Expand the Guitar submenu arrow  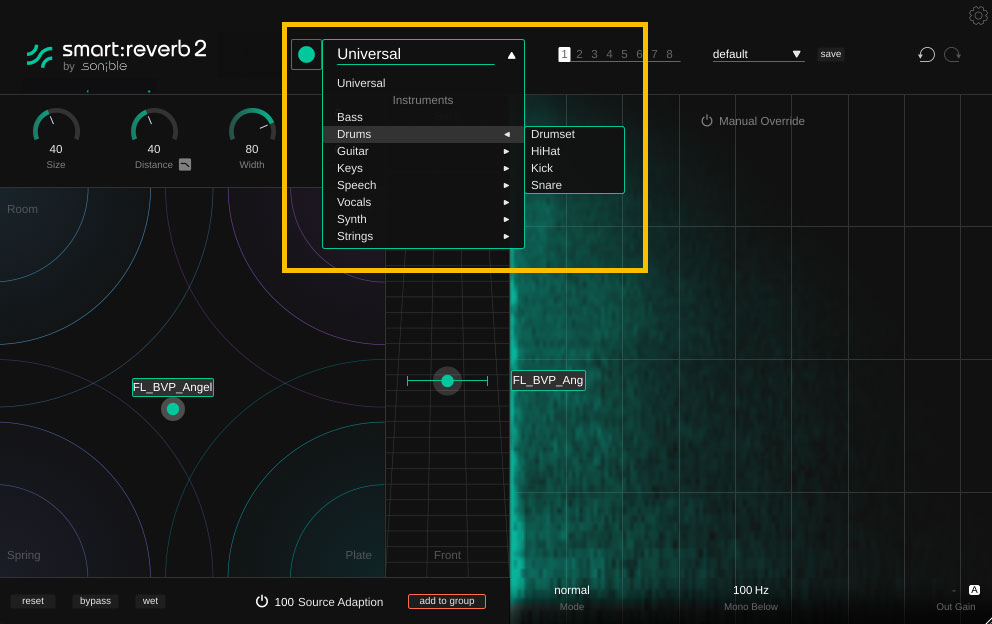[x=506, y=151]
